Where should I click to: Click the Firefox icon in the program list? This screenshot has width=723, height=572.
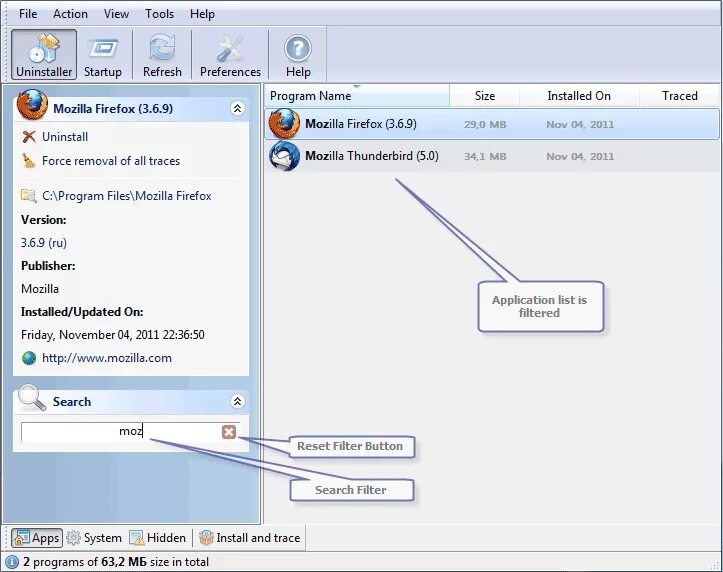point(284,124)
